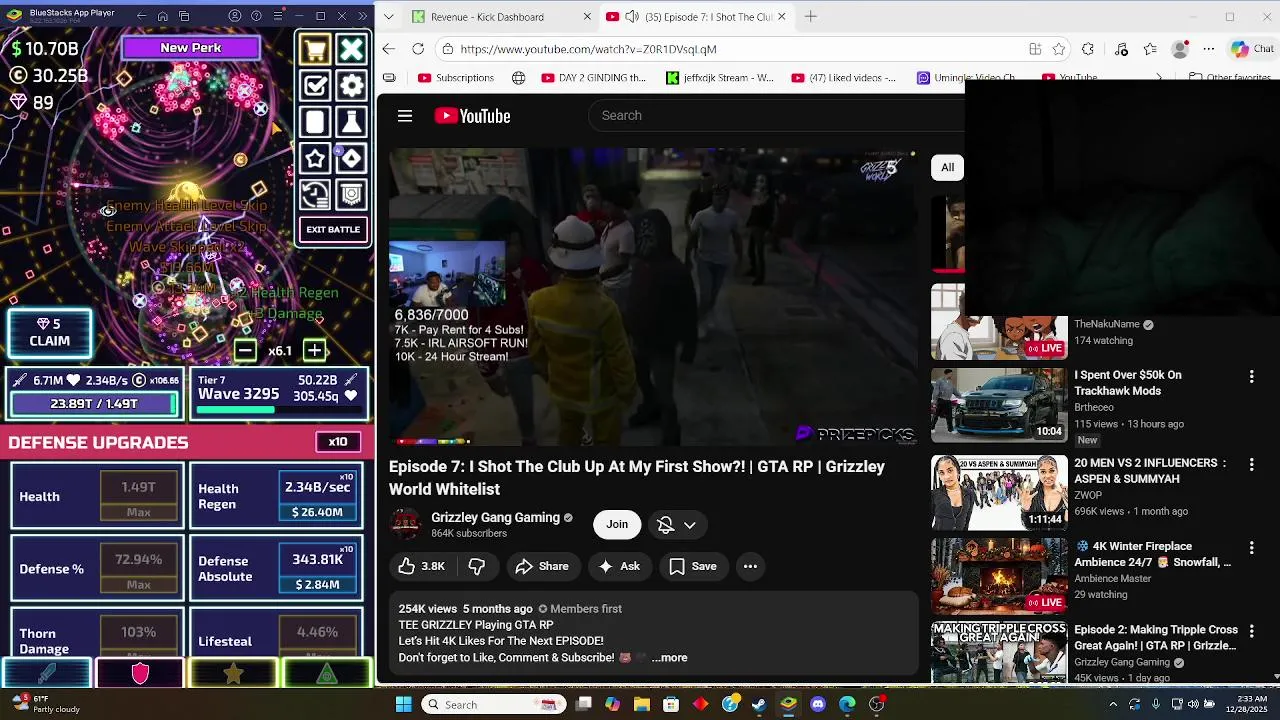The height and width of the screenshot is (720, 1280).
Task: Click BlueStacks back arrow icon
Action: (141, 16)
